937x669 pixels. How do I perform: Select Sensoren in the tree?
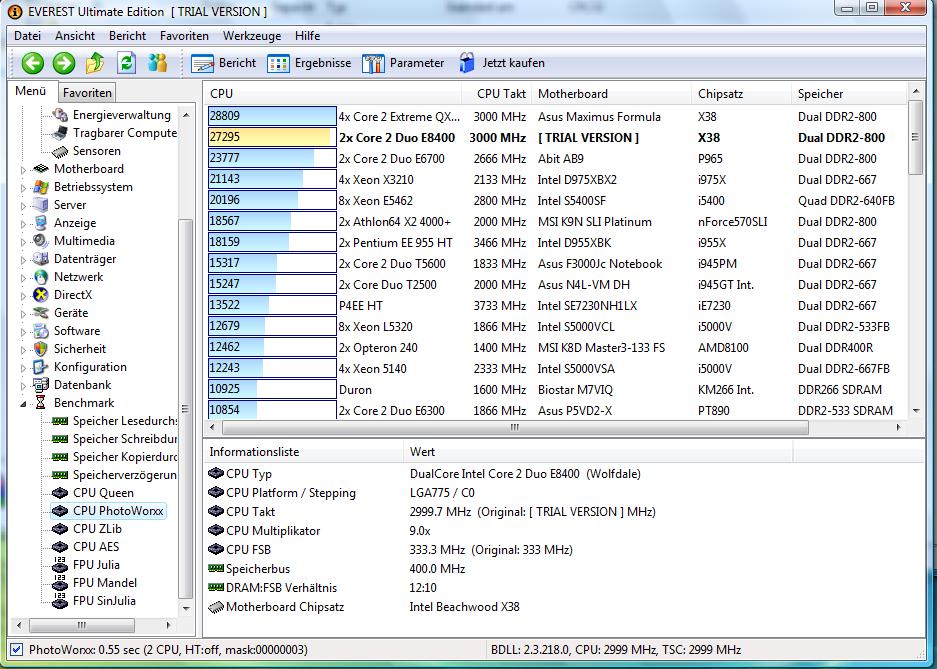(96, 151)
